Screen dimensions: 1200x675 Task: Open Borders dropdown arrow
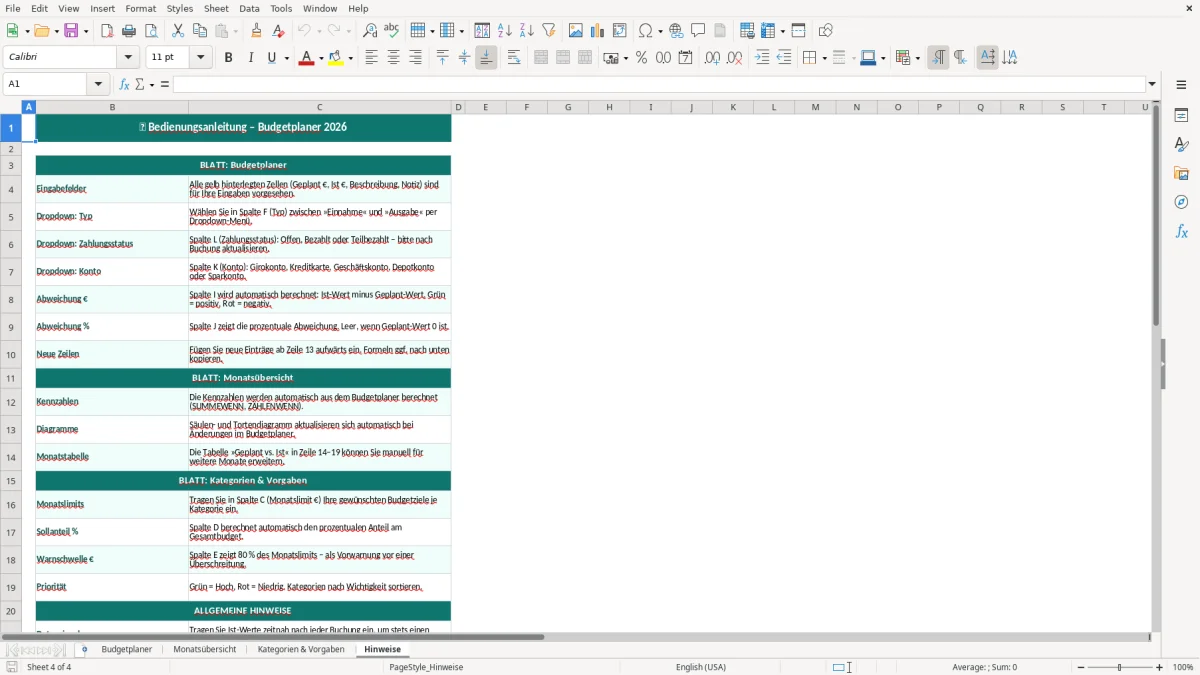point(824,58)
